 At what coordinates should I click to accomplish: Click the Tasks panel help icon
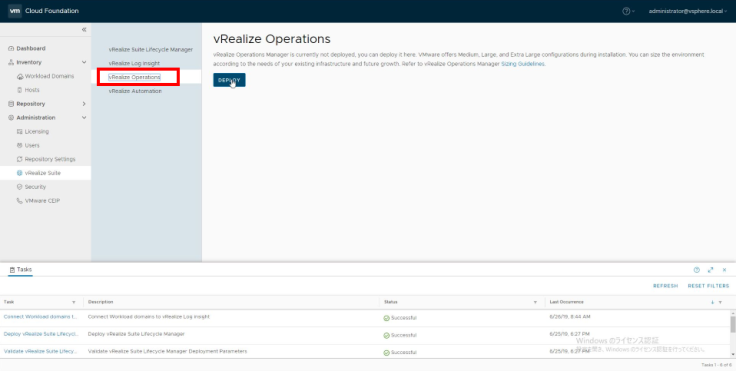click(x=697, y=270)
